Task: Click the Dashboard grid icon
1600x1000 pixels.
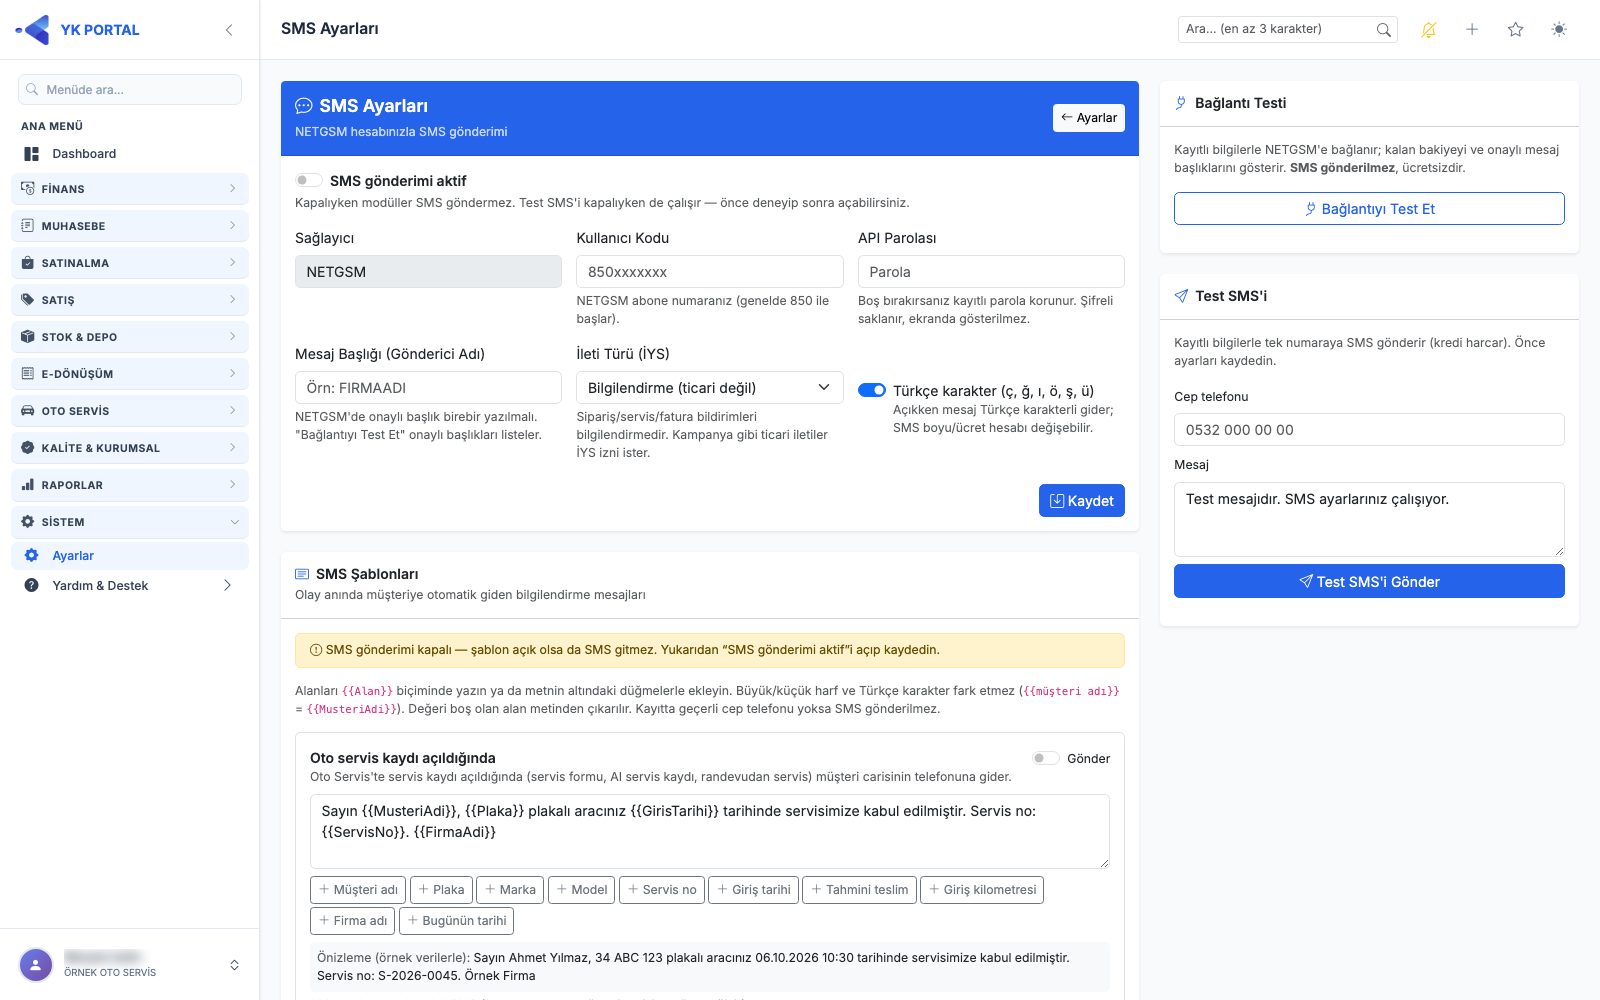Action: point(32,154)
